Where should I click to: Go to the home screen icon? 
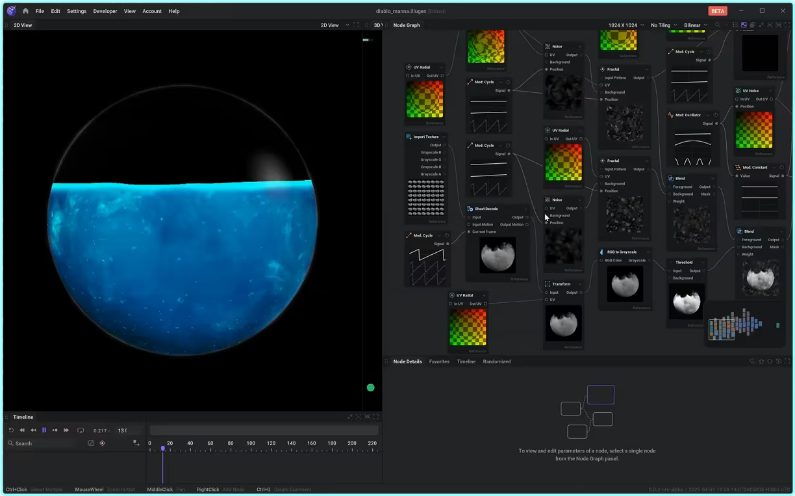click(25, 11)
